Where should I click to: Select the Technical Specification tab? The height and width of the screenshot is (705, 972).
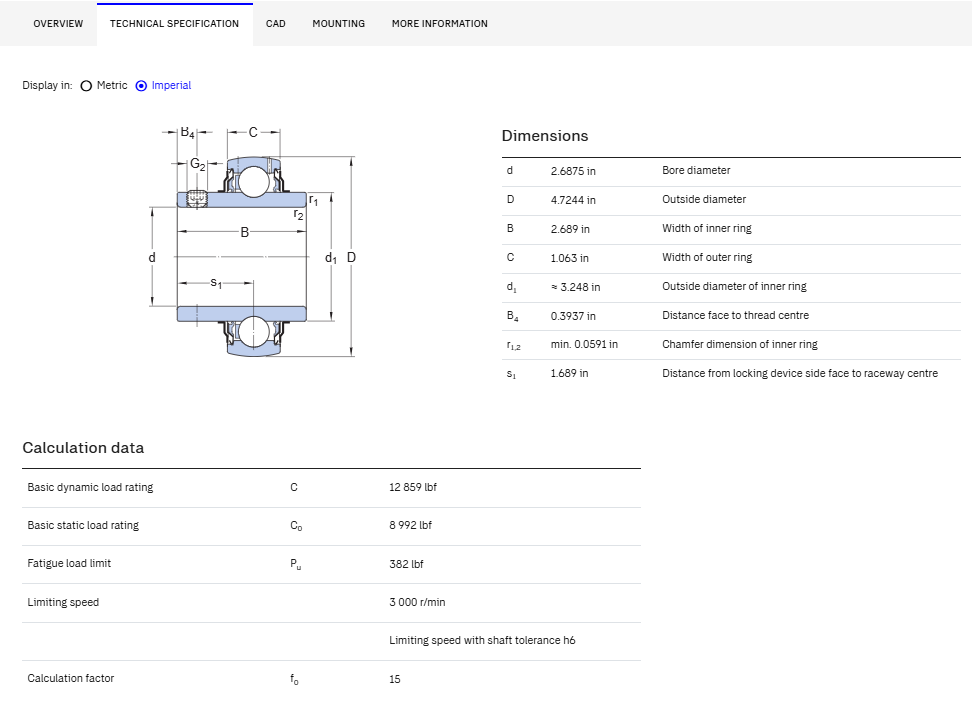click(x=174, y=24)
